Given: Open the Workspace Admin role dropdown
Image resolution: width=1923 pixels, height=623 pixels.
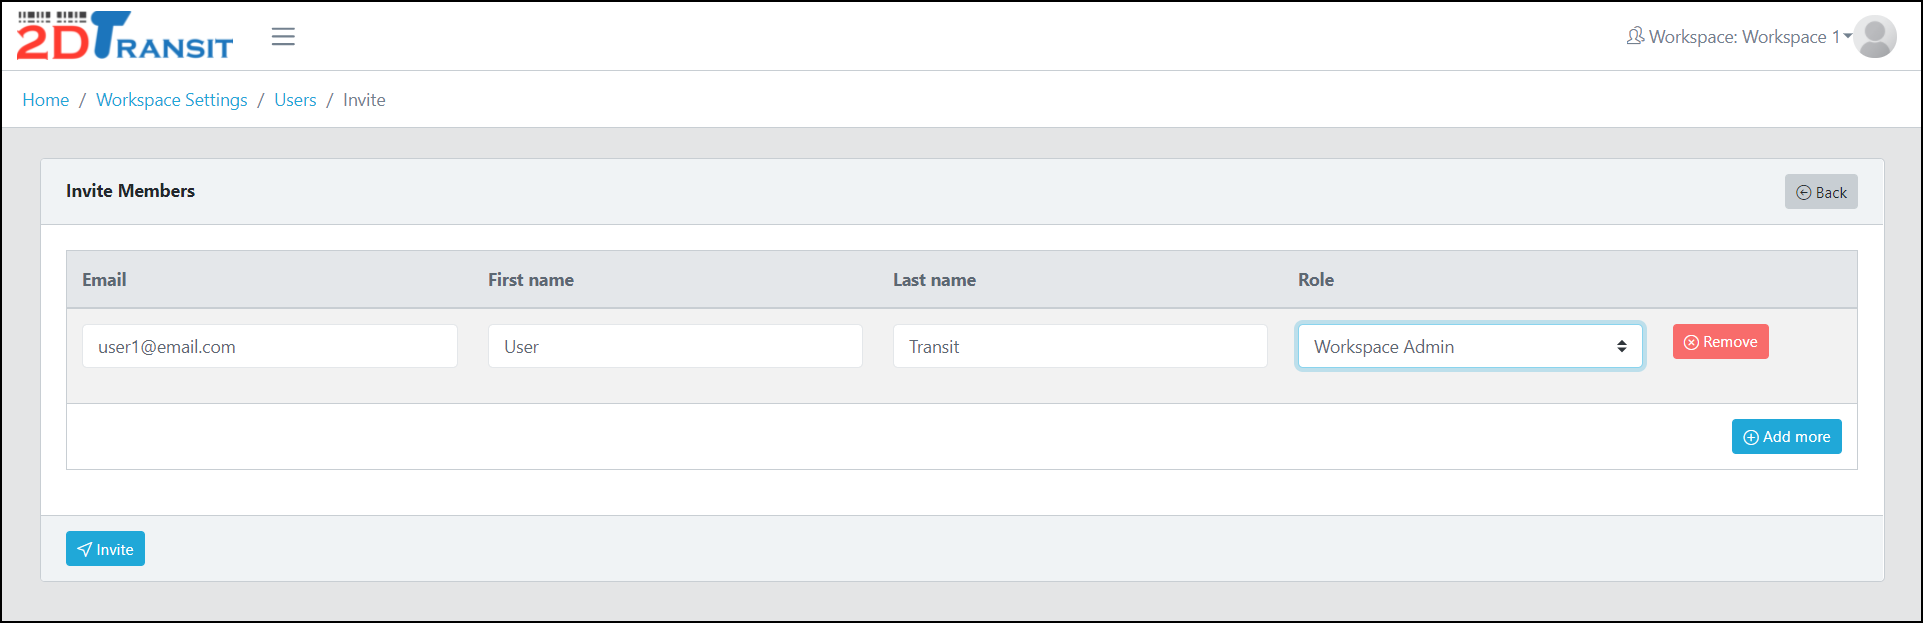Looking at the screenshot, I should point(1469,347).
